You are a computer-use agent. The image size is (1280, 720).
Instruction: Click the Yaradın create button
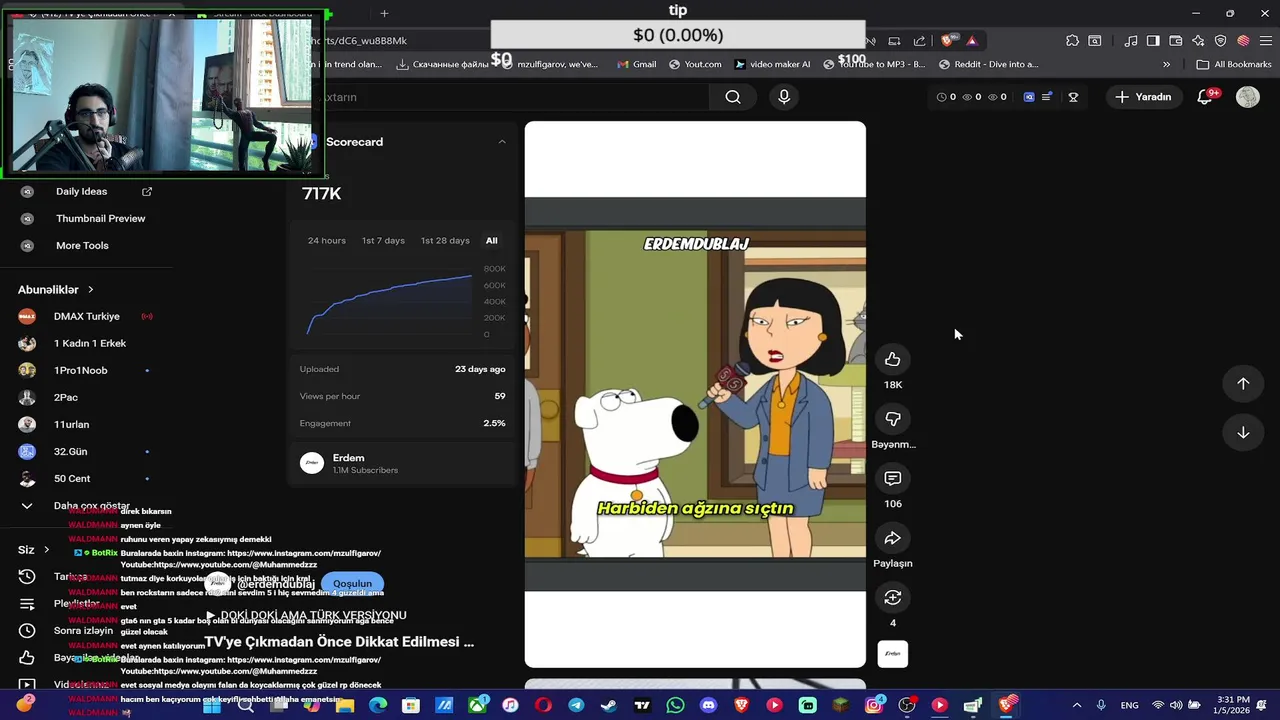[x=1143, y=97]
